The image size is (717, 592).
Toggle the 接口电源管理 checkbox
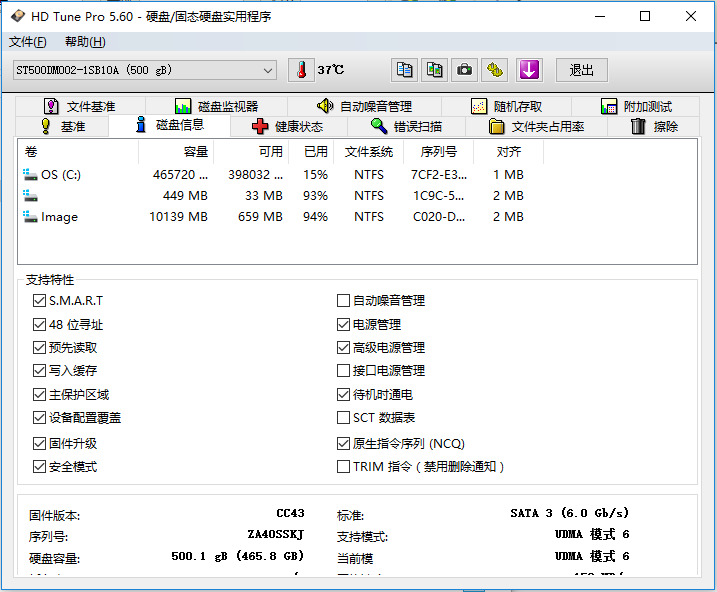point(343,370)
